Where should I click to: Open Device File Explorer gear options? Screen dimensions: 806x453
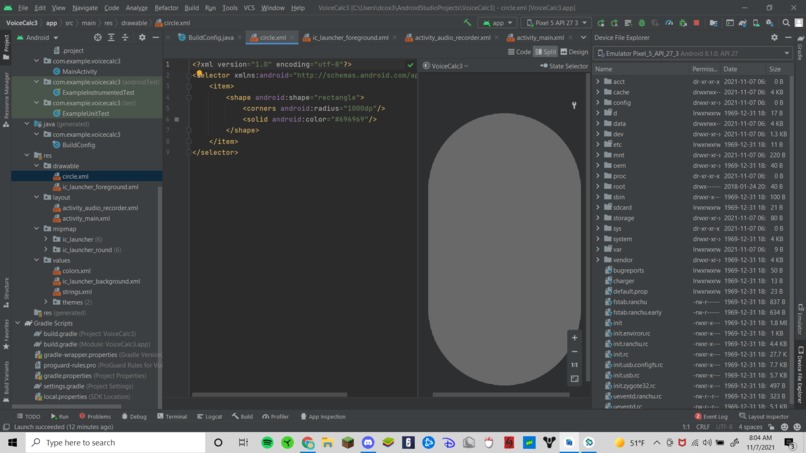click(x=774, y=38)
